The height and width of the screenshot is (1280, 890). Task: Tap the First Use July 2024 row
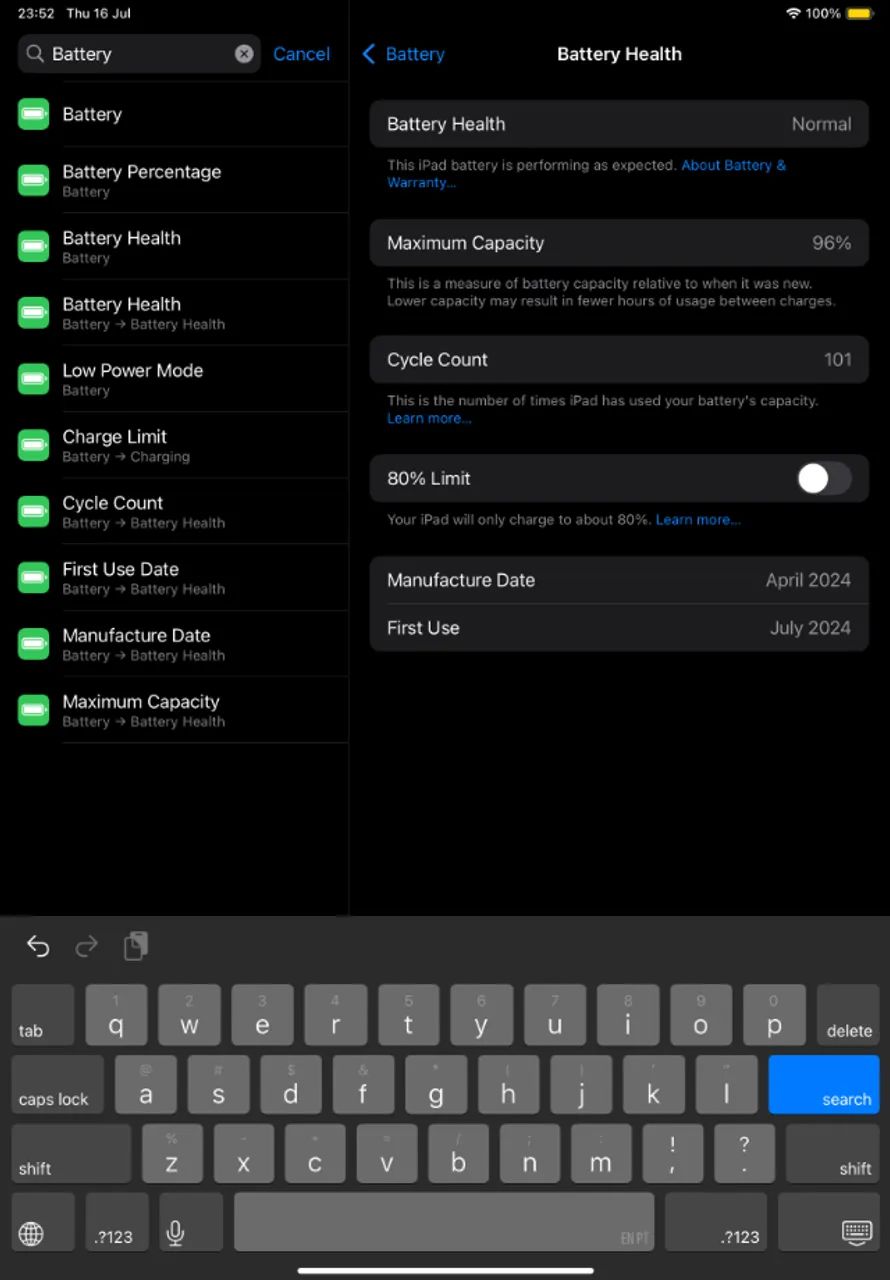coord(619,628)
